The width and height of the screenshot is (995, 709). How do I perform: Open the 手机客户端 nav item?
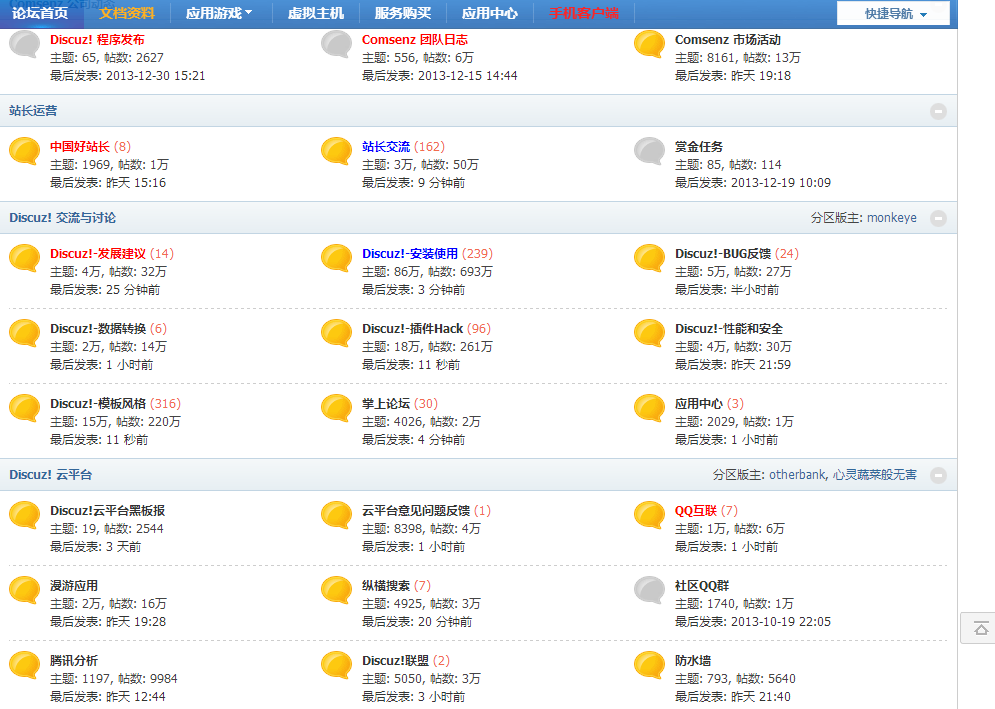click(x=584, y=13)
